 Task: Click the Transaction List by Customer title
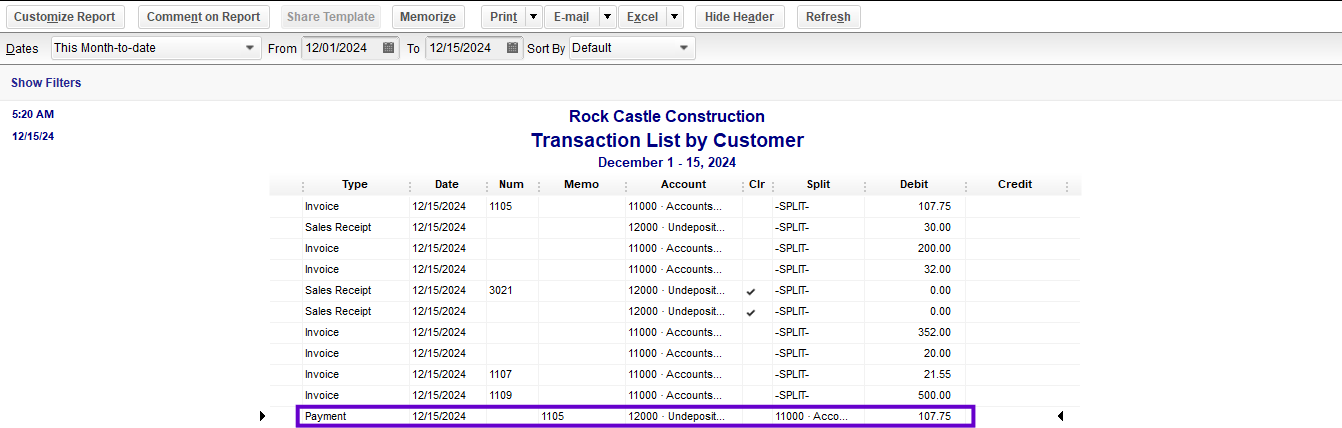(667, 140)
